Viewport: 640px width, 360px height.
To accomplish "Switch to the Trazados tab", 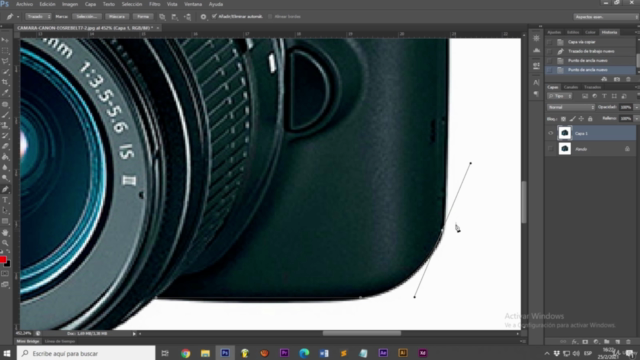I will point(592,87).
